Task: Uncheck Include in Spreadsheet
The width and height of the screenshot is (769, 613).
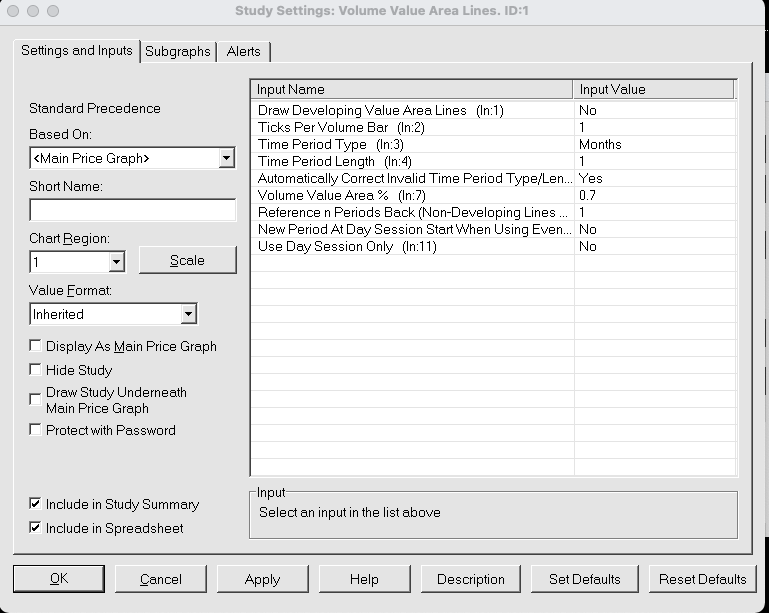Action: (35, 528)
